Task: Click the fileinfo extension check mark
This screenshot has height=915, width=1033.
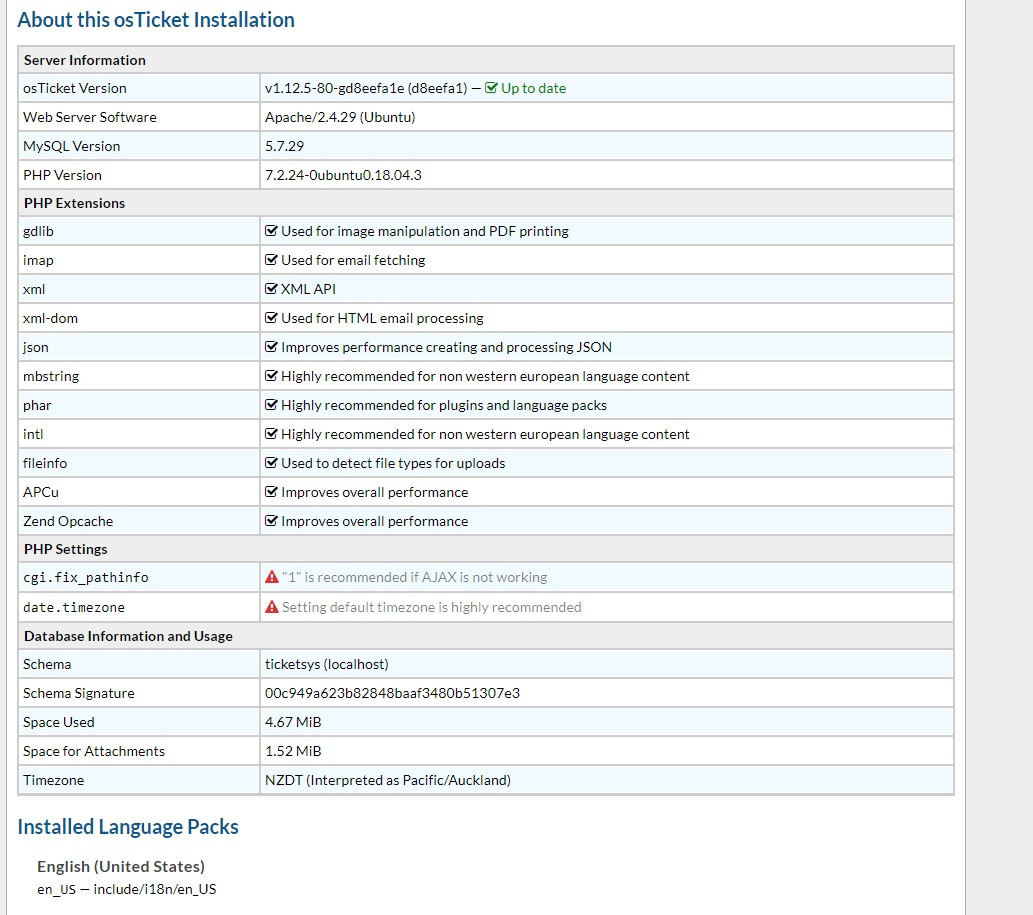Action: coord(271,463)
